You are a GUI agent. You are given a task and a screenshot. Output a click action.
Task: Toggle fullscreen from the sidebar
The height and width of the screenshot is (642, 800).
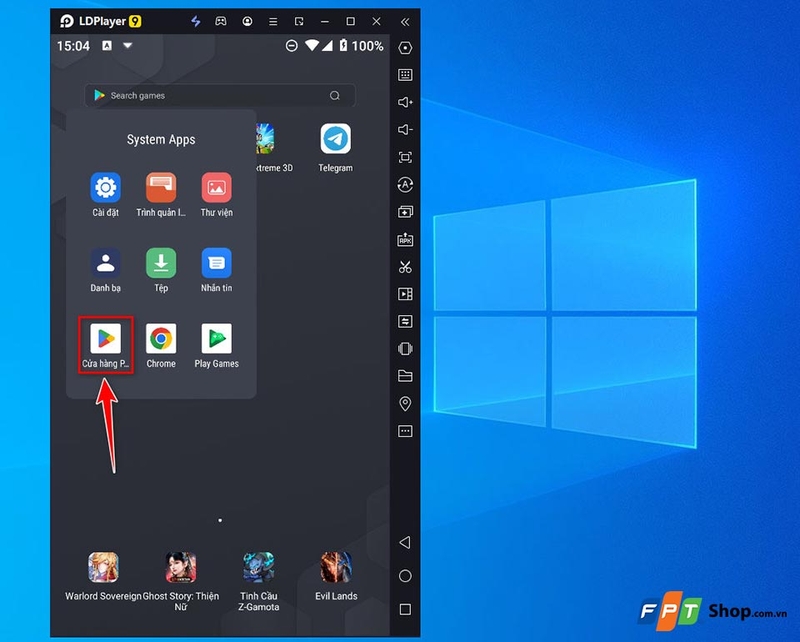(405, 157)
